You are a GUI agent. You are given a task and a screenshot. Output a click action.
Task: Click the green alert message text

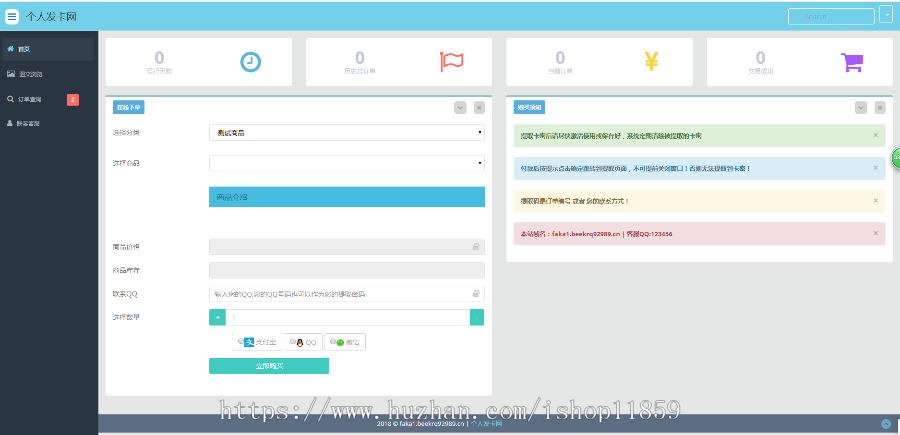click(x=611, y=136)
